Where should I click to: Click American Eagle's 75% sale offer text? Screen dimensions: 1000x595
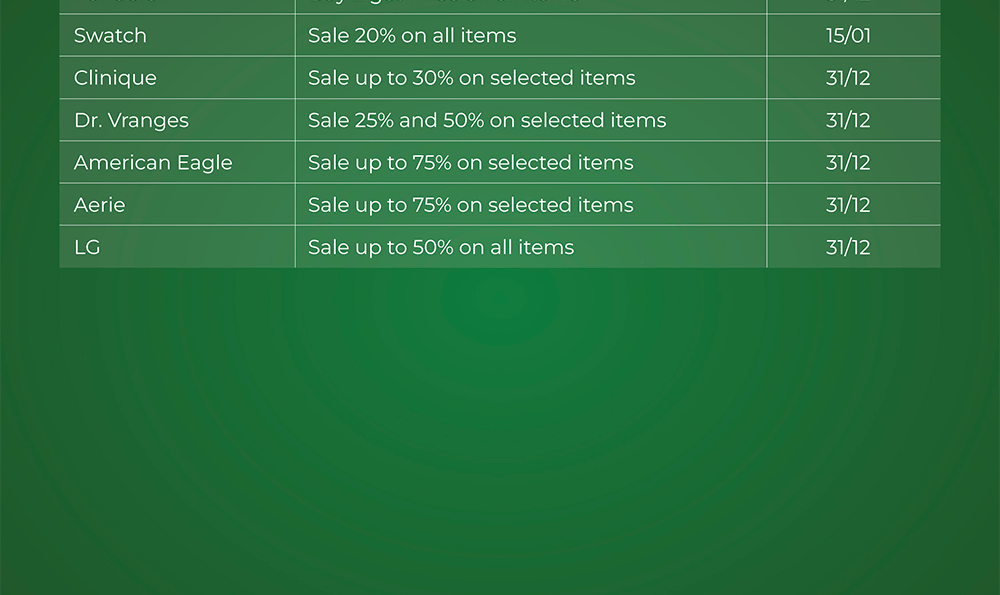point(471,163)
